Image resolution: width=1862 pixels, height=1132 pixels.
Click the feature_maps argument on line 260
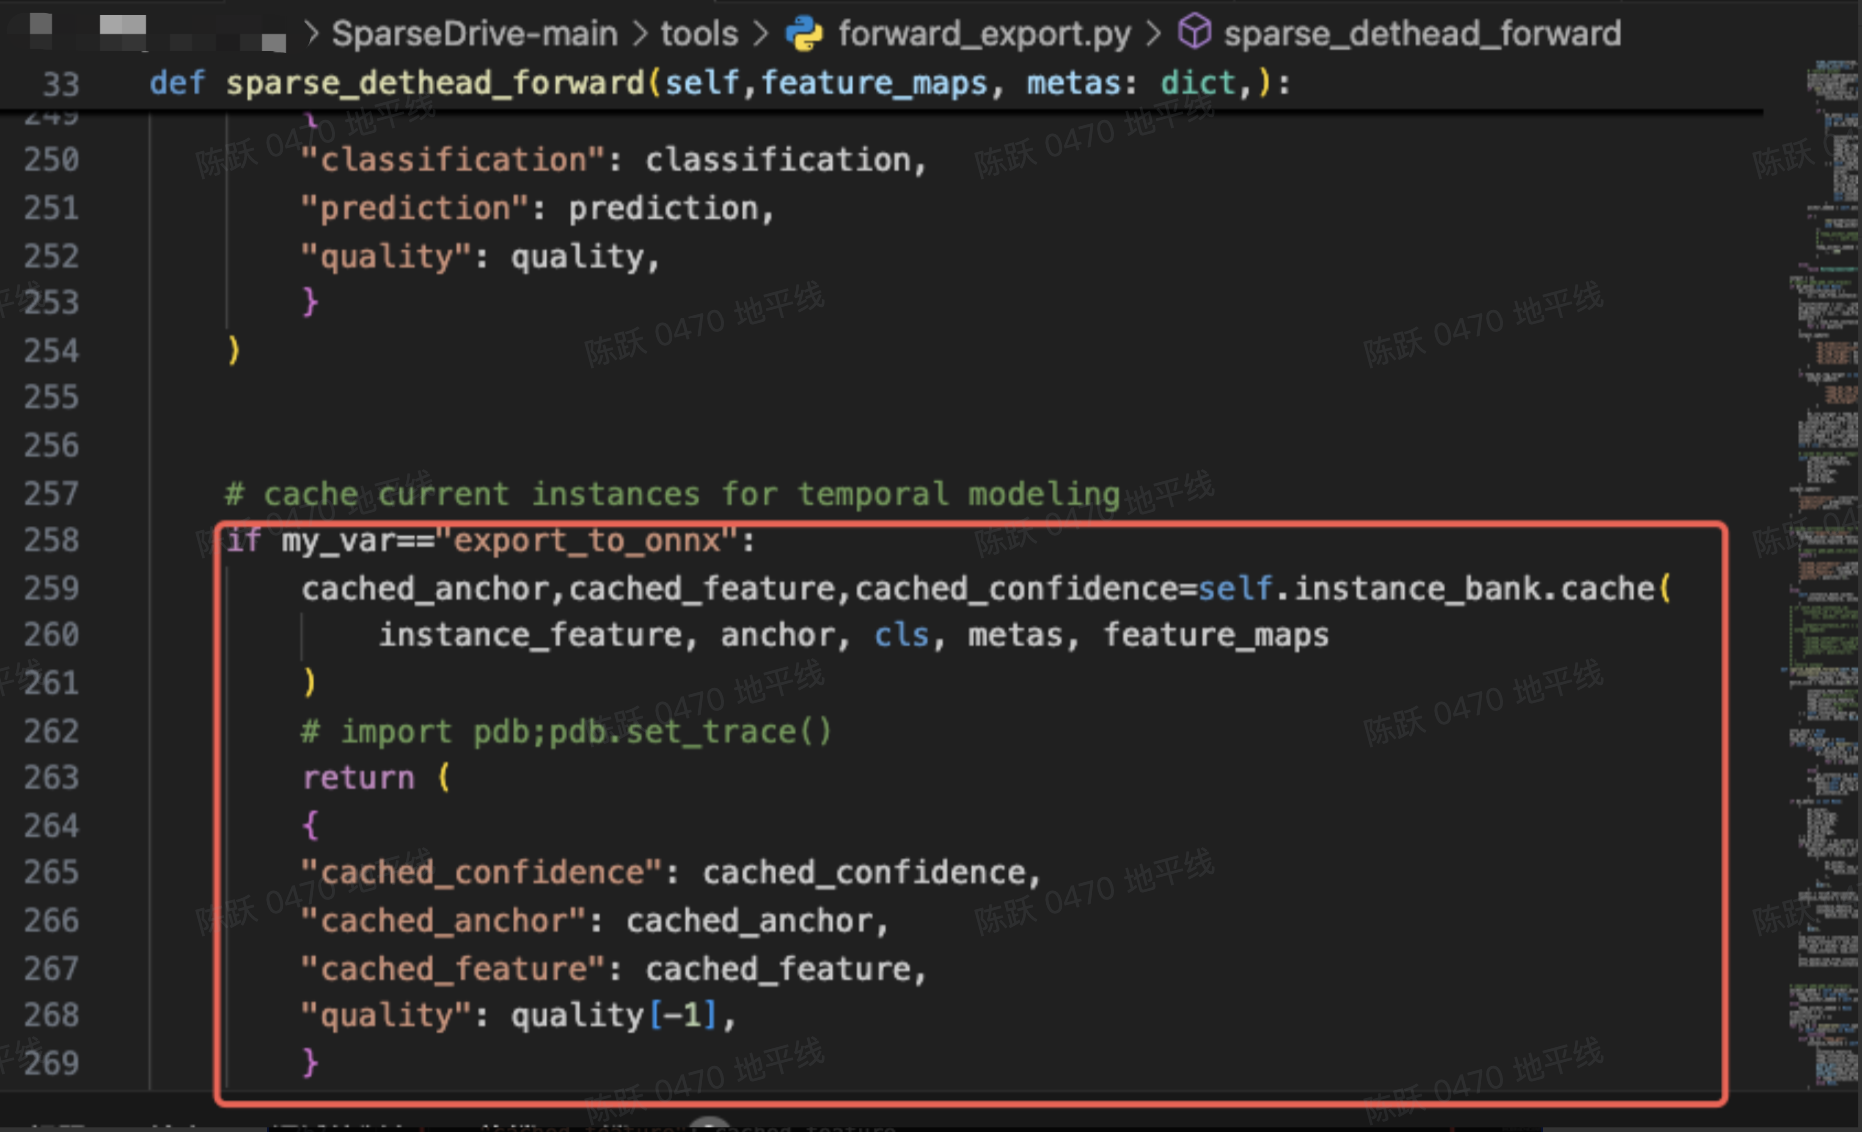tap(1216, 636)
